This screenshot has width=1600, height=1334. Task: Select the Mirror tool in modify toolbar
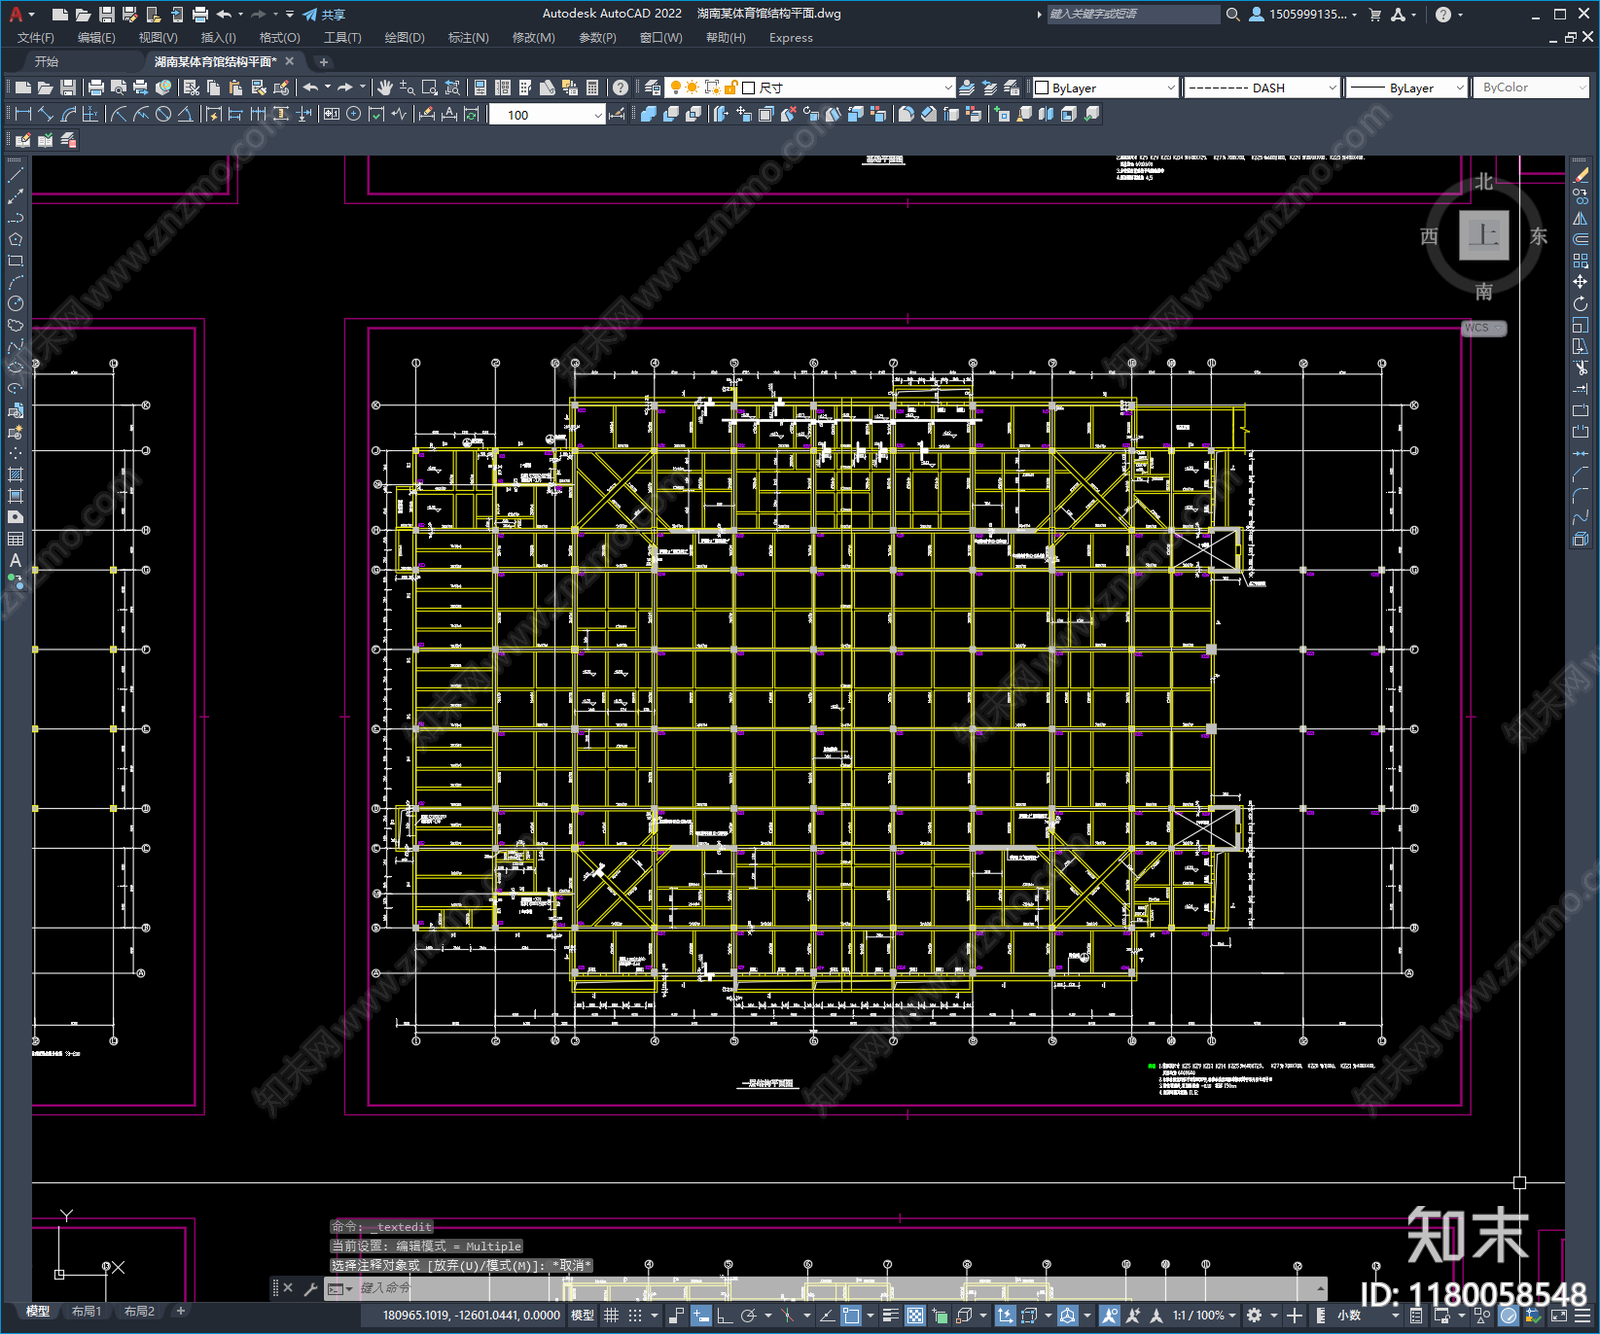[x=1580, y=218]
